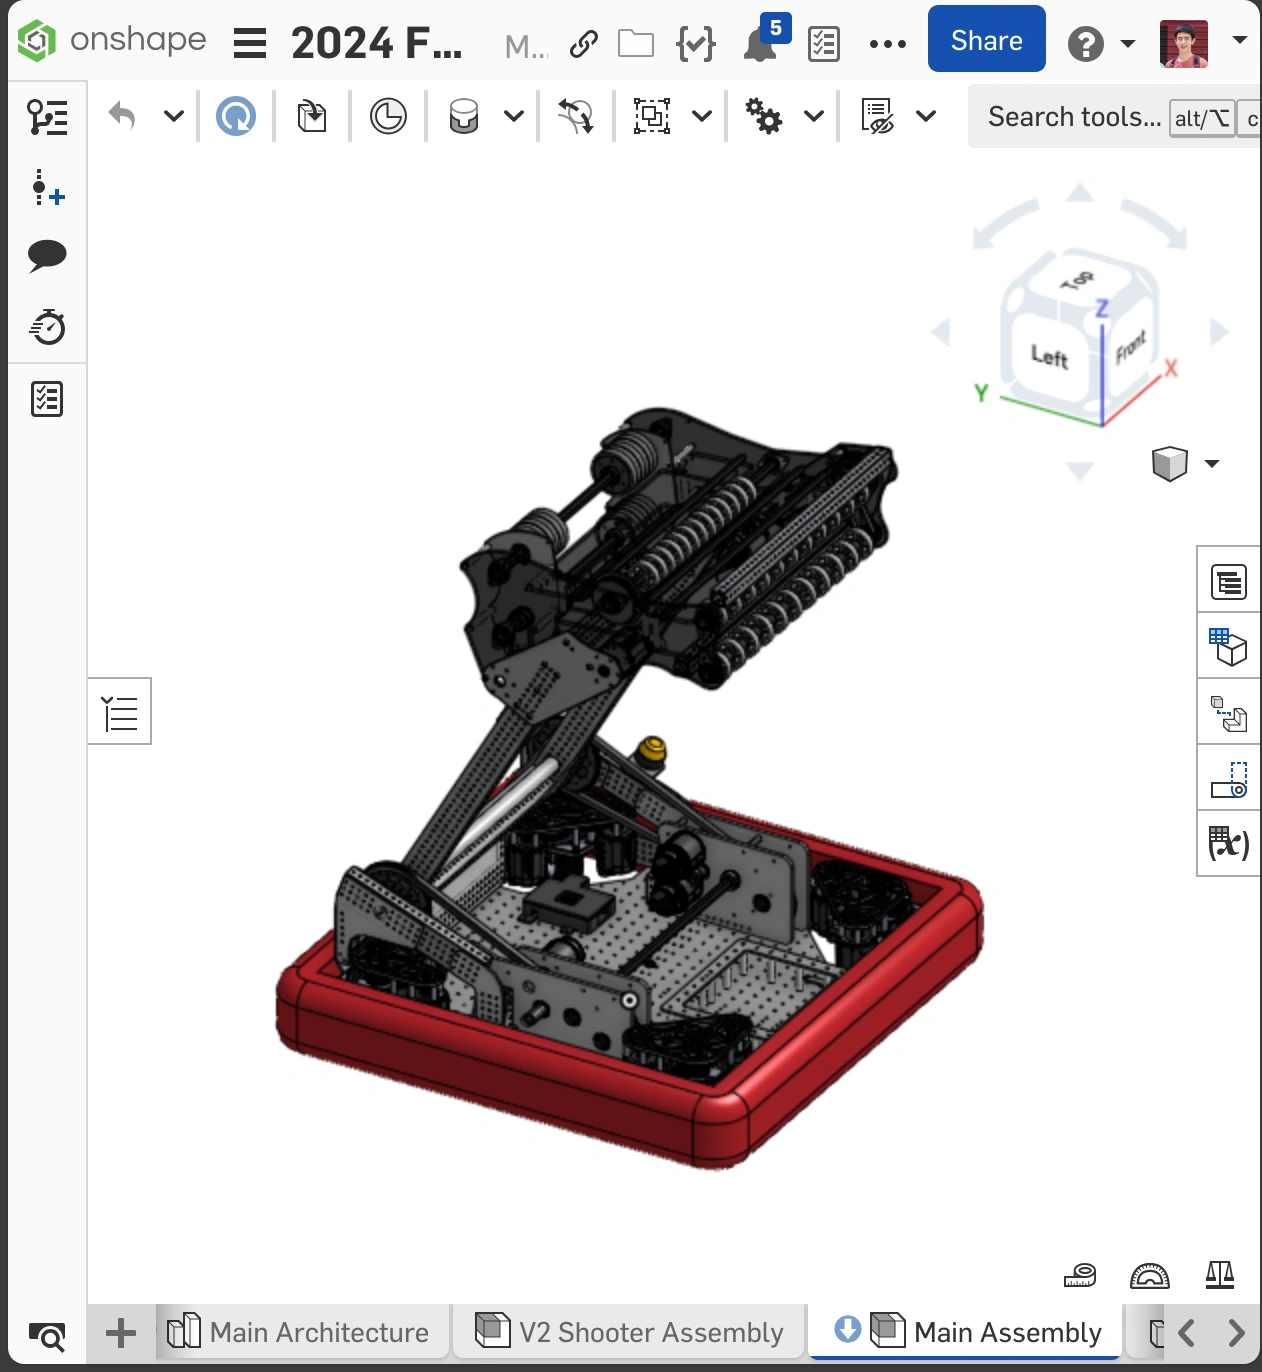Select the gears relation tool
The width and height of the screenshot is (1262, 1372).
click(x=764, y=116)
